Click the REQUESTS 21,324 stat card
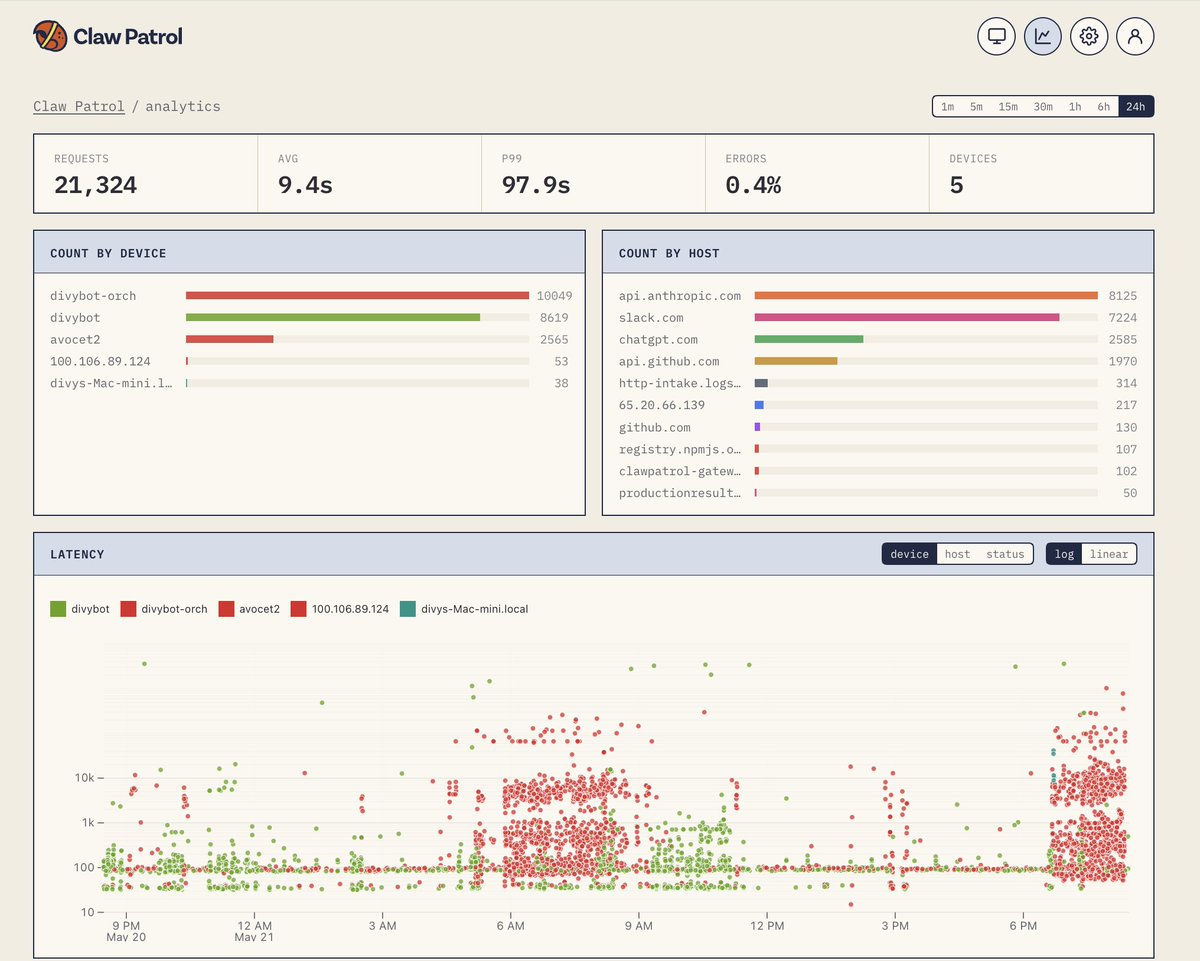Screen dimensions: 1200x961 (x=146, y=174)
